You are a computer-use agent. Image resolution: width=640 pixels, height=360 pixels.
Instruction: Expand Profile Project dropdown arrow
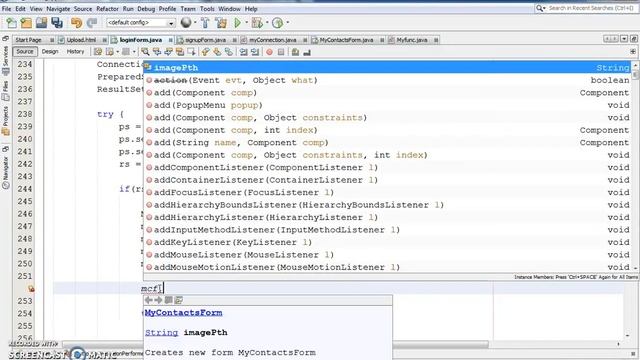[x=287, y=23]
